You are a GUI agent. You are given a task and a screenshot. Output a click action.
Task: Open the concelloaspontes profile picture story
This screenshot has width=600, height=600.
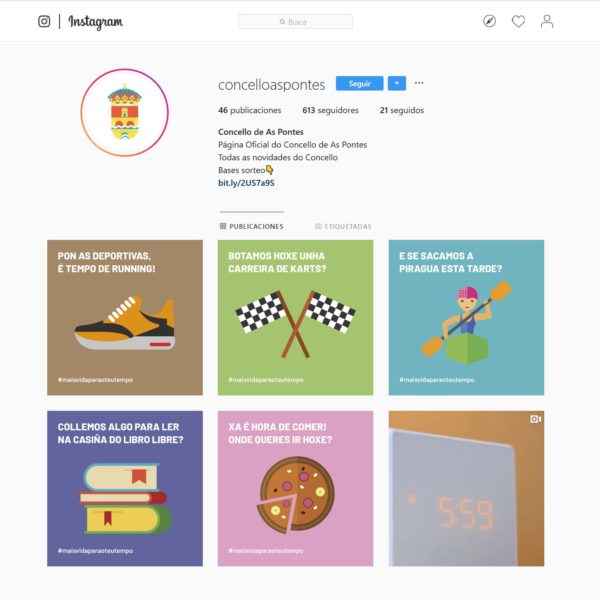coord(124,112)
